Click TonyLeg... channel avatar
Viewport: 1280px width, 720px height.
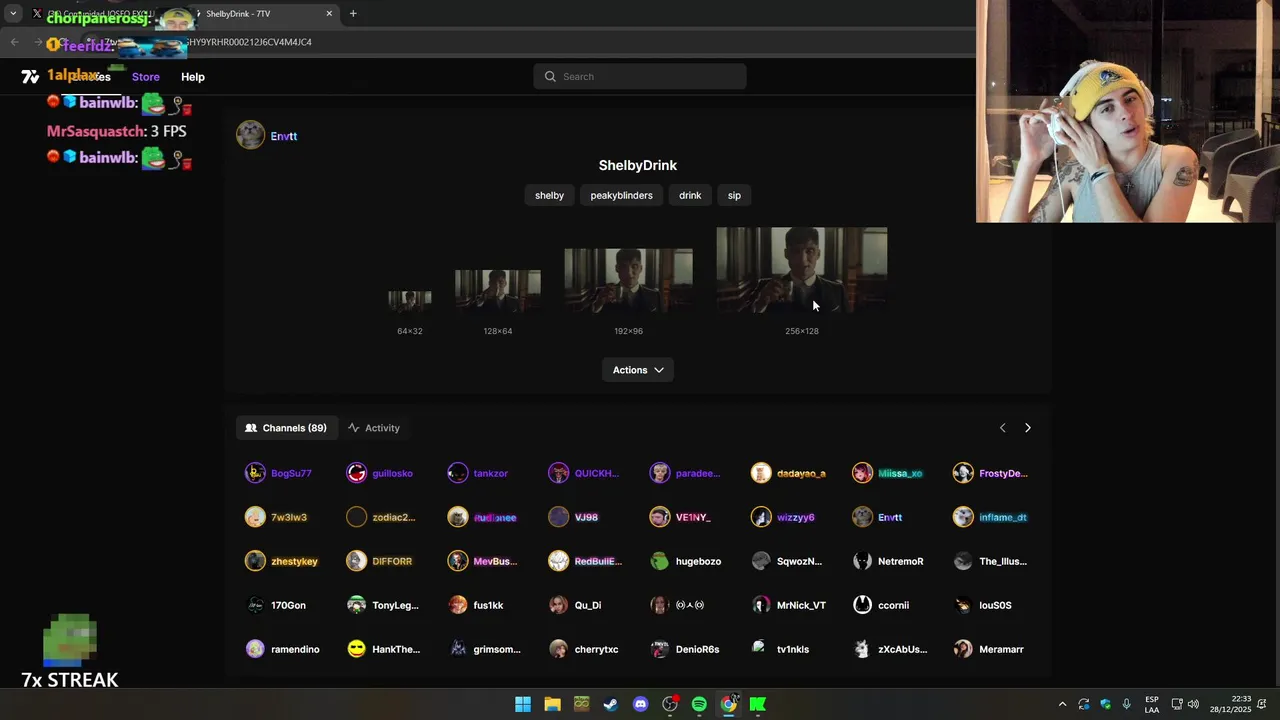(x=356, y=605)
